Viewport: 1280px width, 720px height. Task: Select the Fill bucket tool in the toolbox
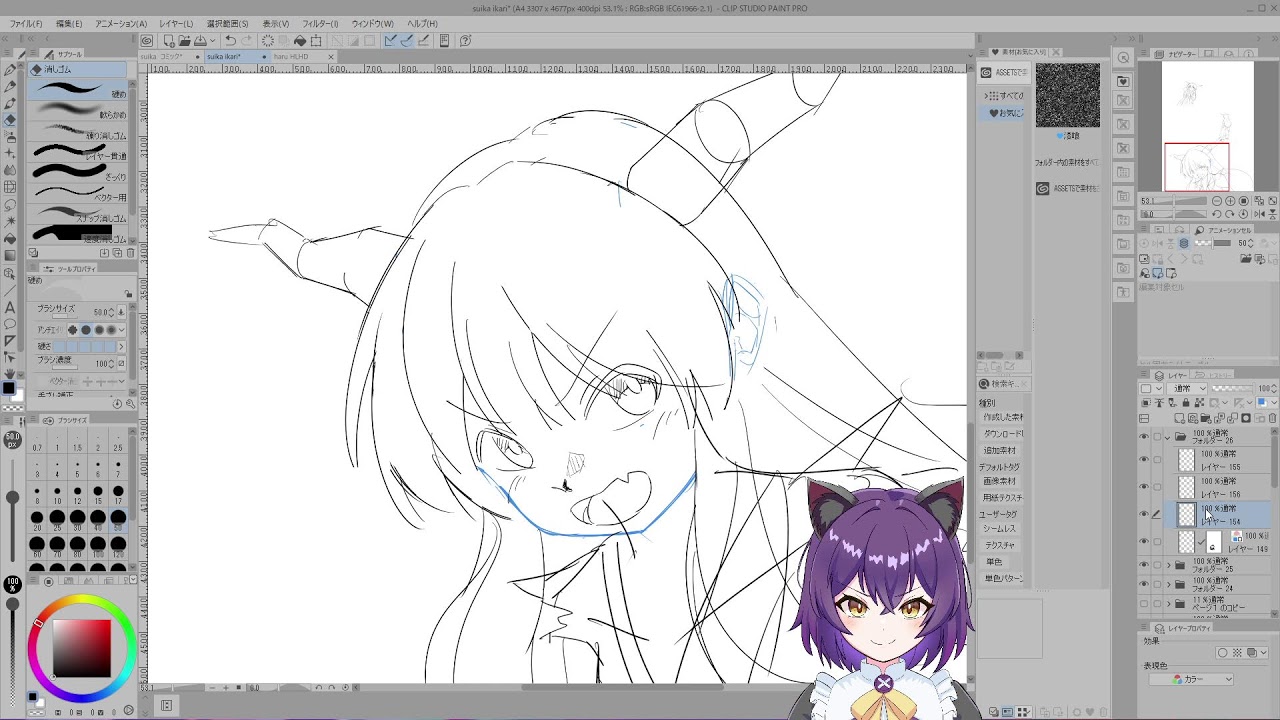tap(10, 240)
